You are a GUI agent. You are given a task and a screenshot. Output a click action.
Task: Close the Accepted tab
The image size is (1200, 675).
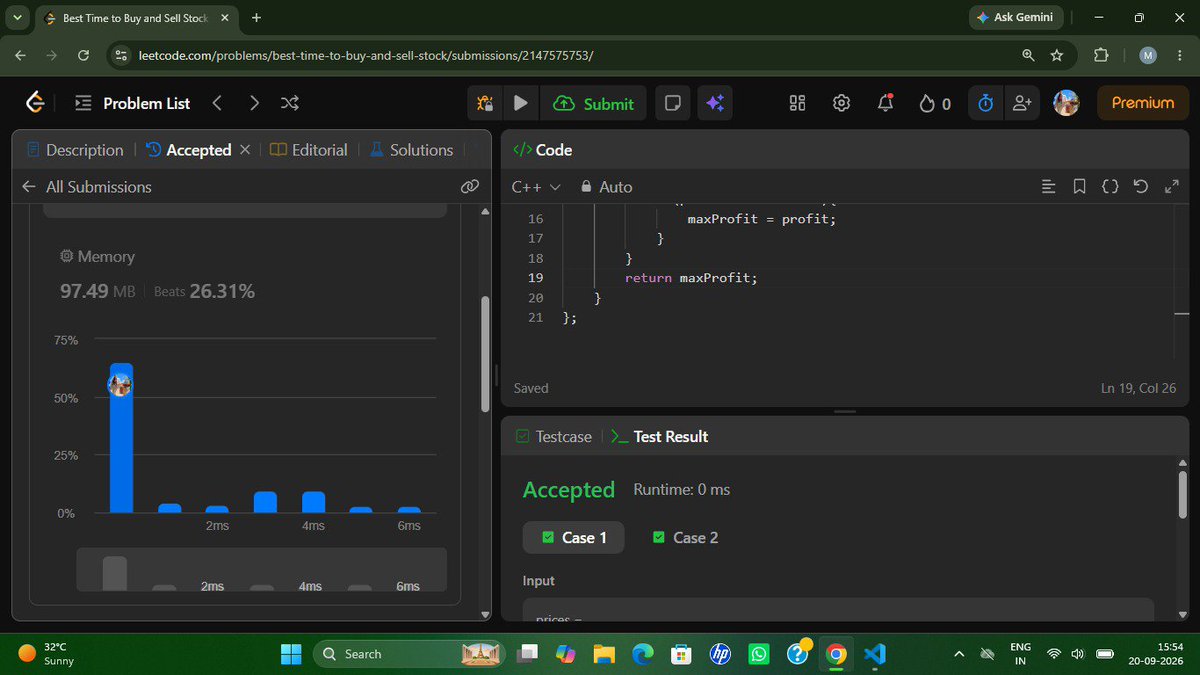[244, 150]
